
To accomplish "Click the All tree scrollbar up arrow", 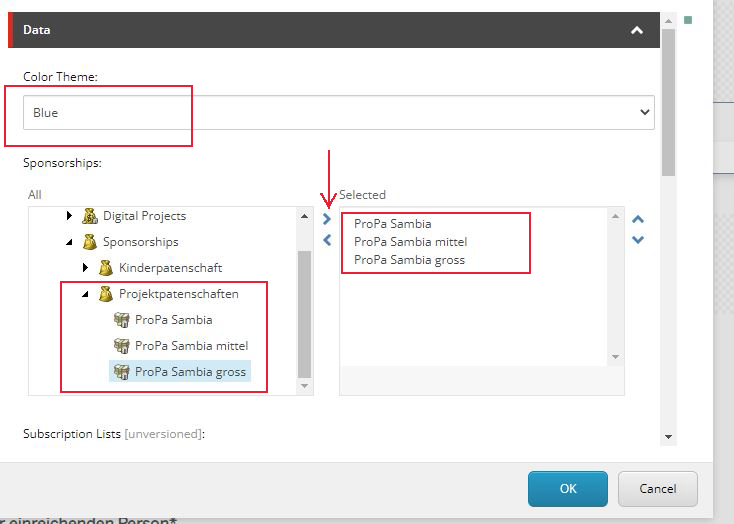I will pos(304,216).
